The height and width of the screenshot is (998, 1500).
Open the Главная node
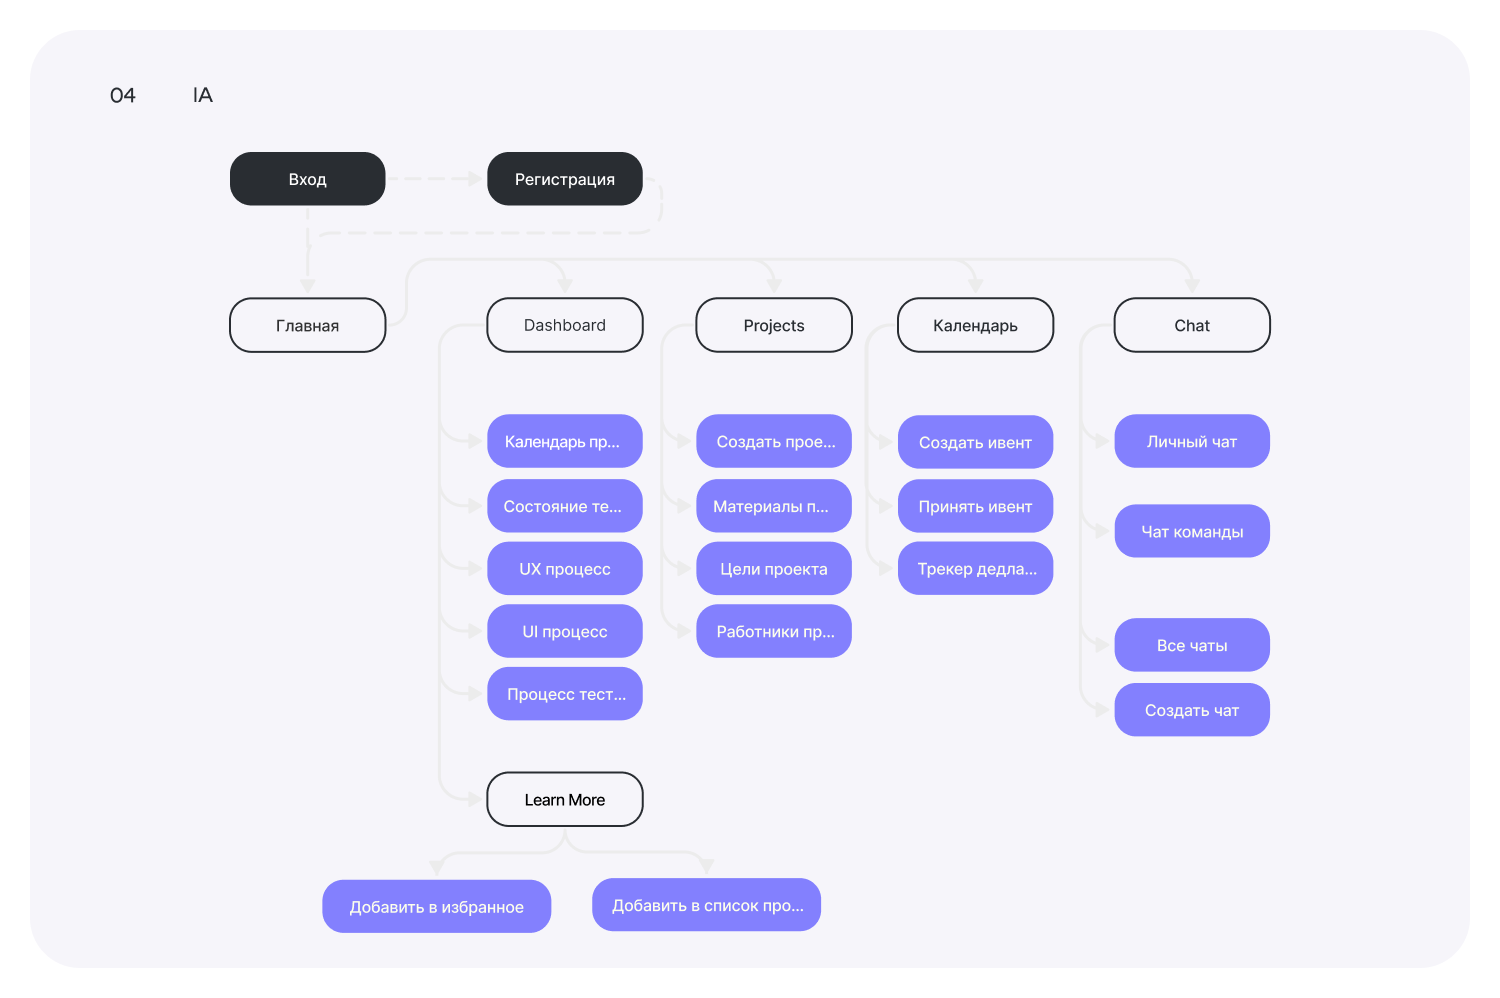[307, 325]
